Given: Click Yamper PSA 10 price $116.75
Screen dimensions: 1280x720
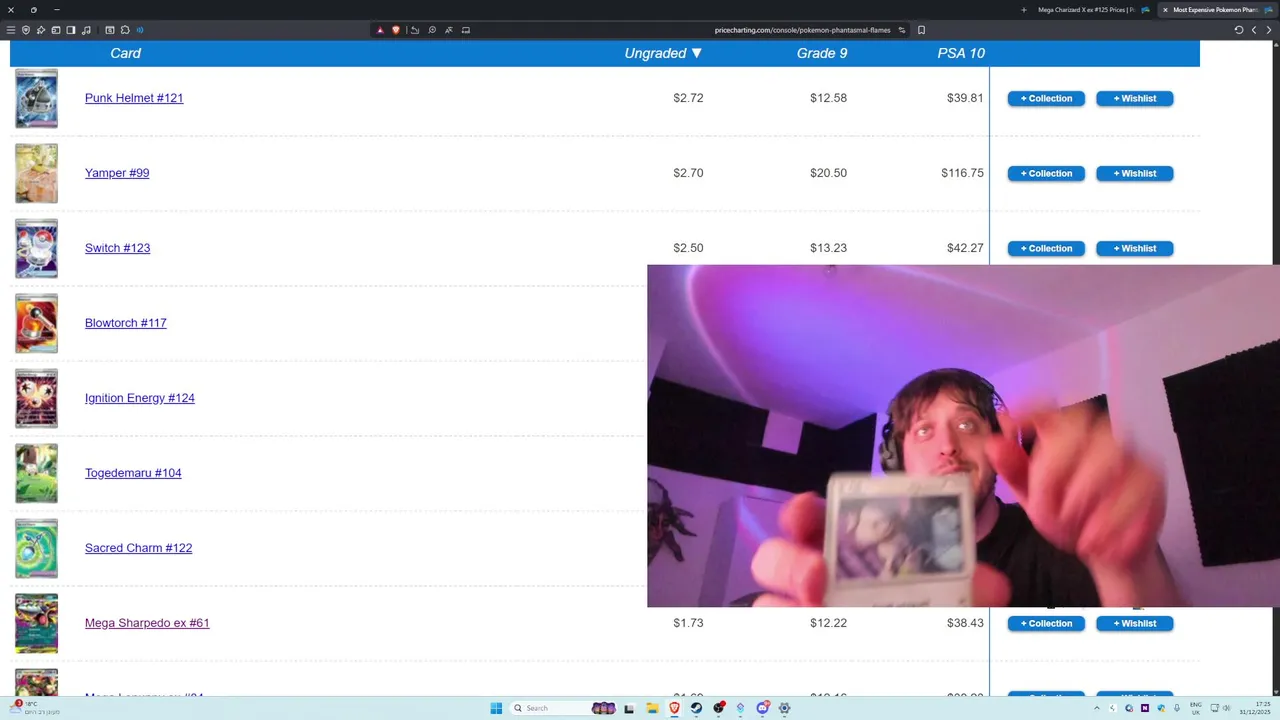Looking at the screenshot, I should pyautogui.click(x=962, y=173).
